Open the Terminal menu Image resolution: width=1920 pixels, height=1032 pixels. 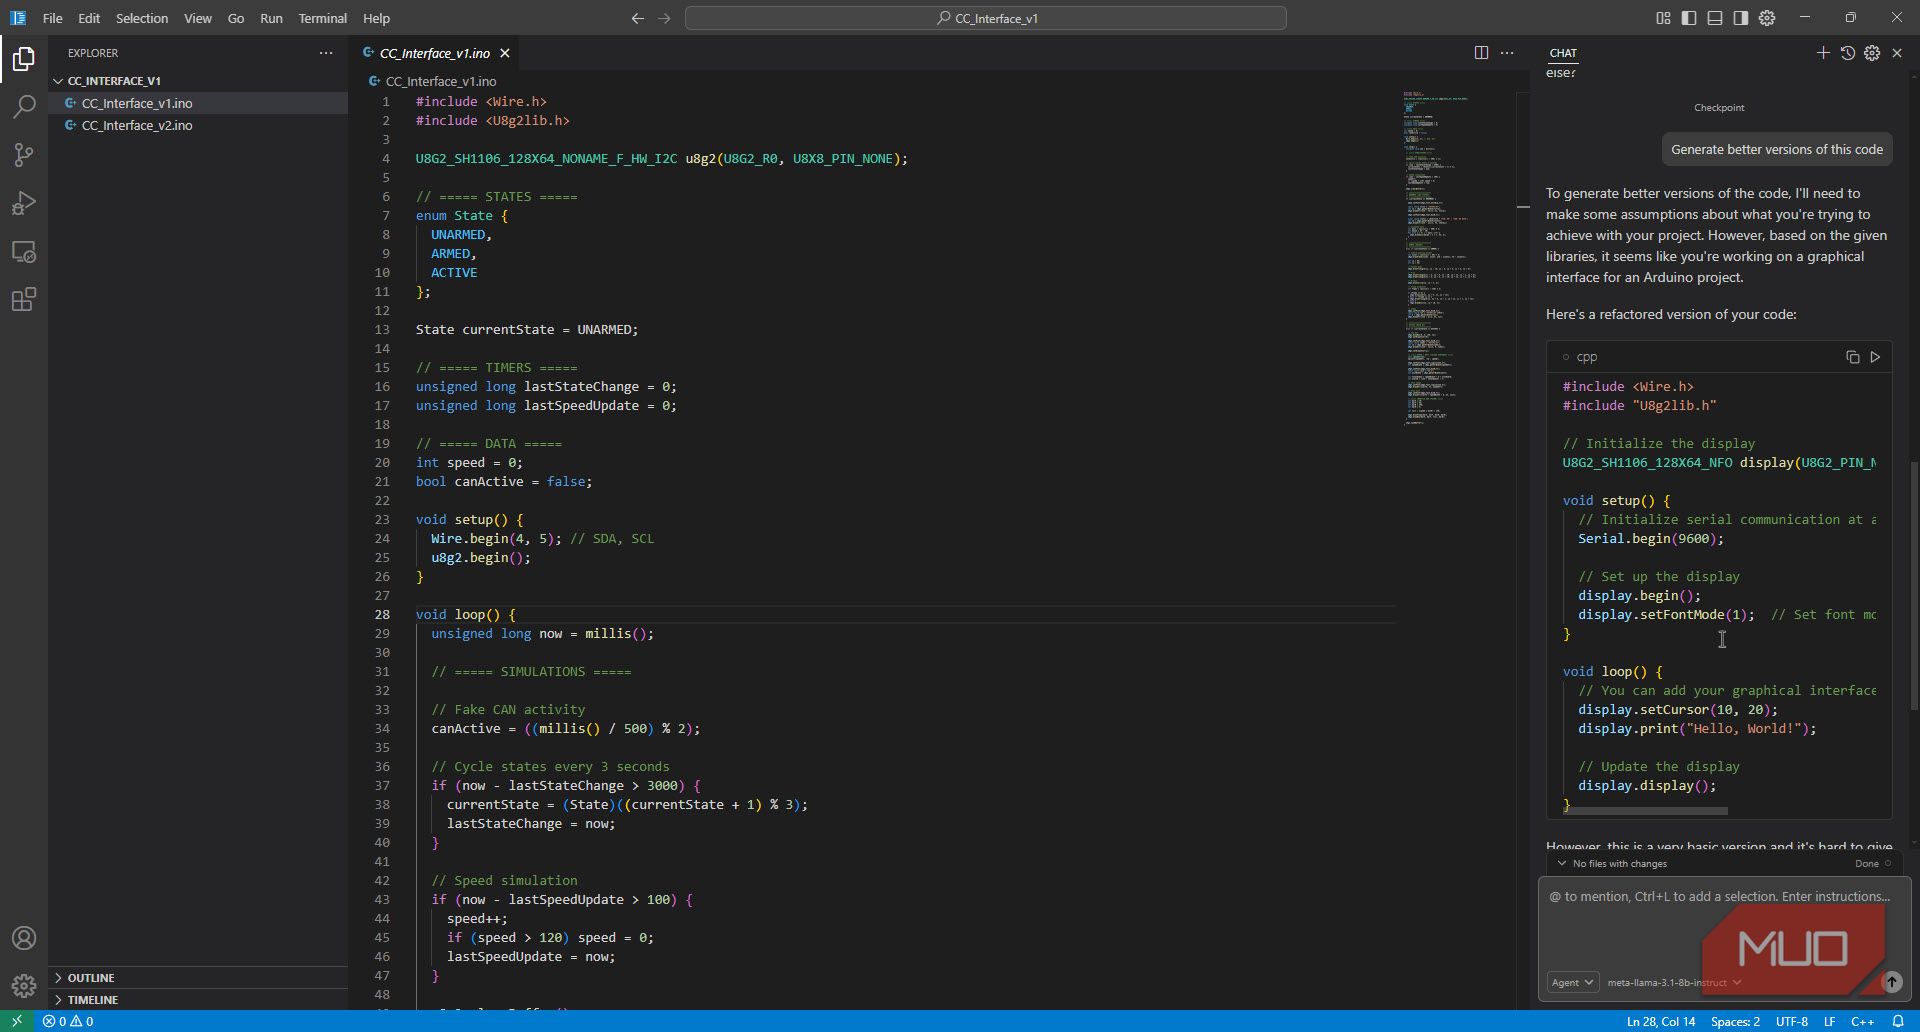click(322, 18)
